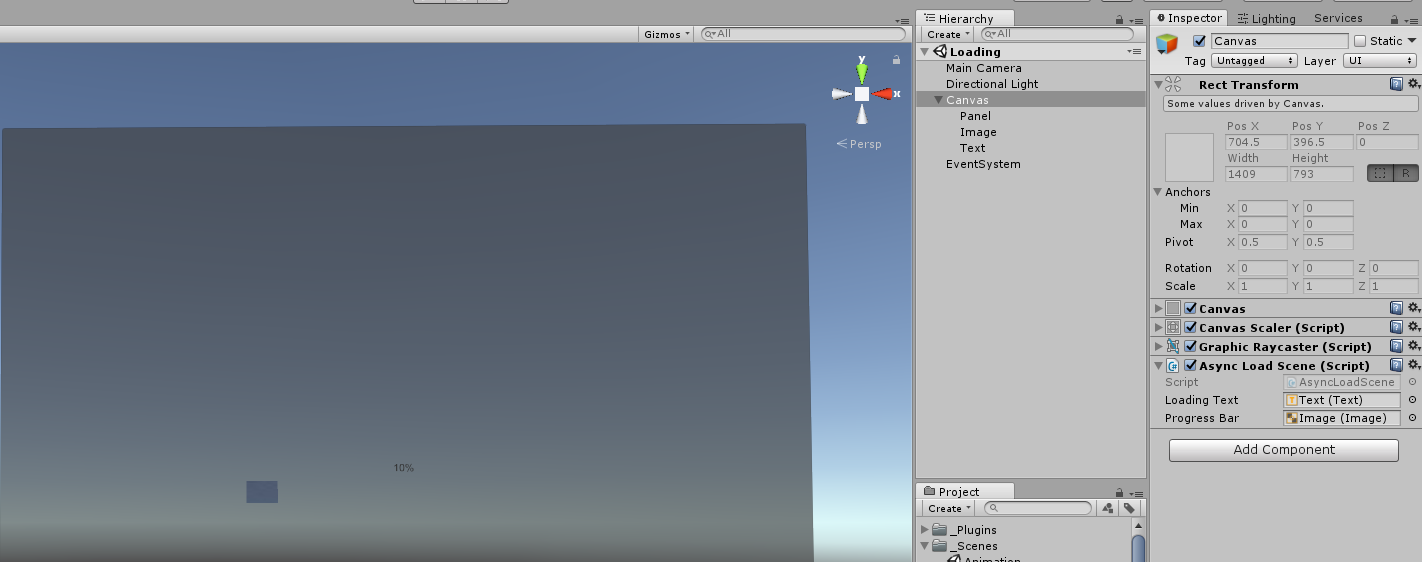Expand the Canvas Scaler foldout
The width and height of the screenshot is (1422, 562).
[x=1158, y=328]
